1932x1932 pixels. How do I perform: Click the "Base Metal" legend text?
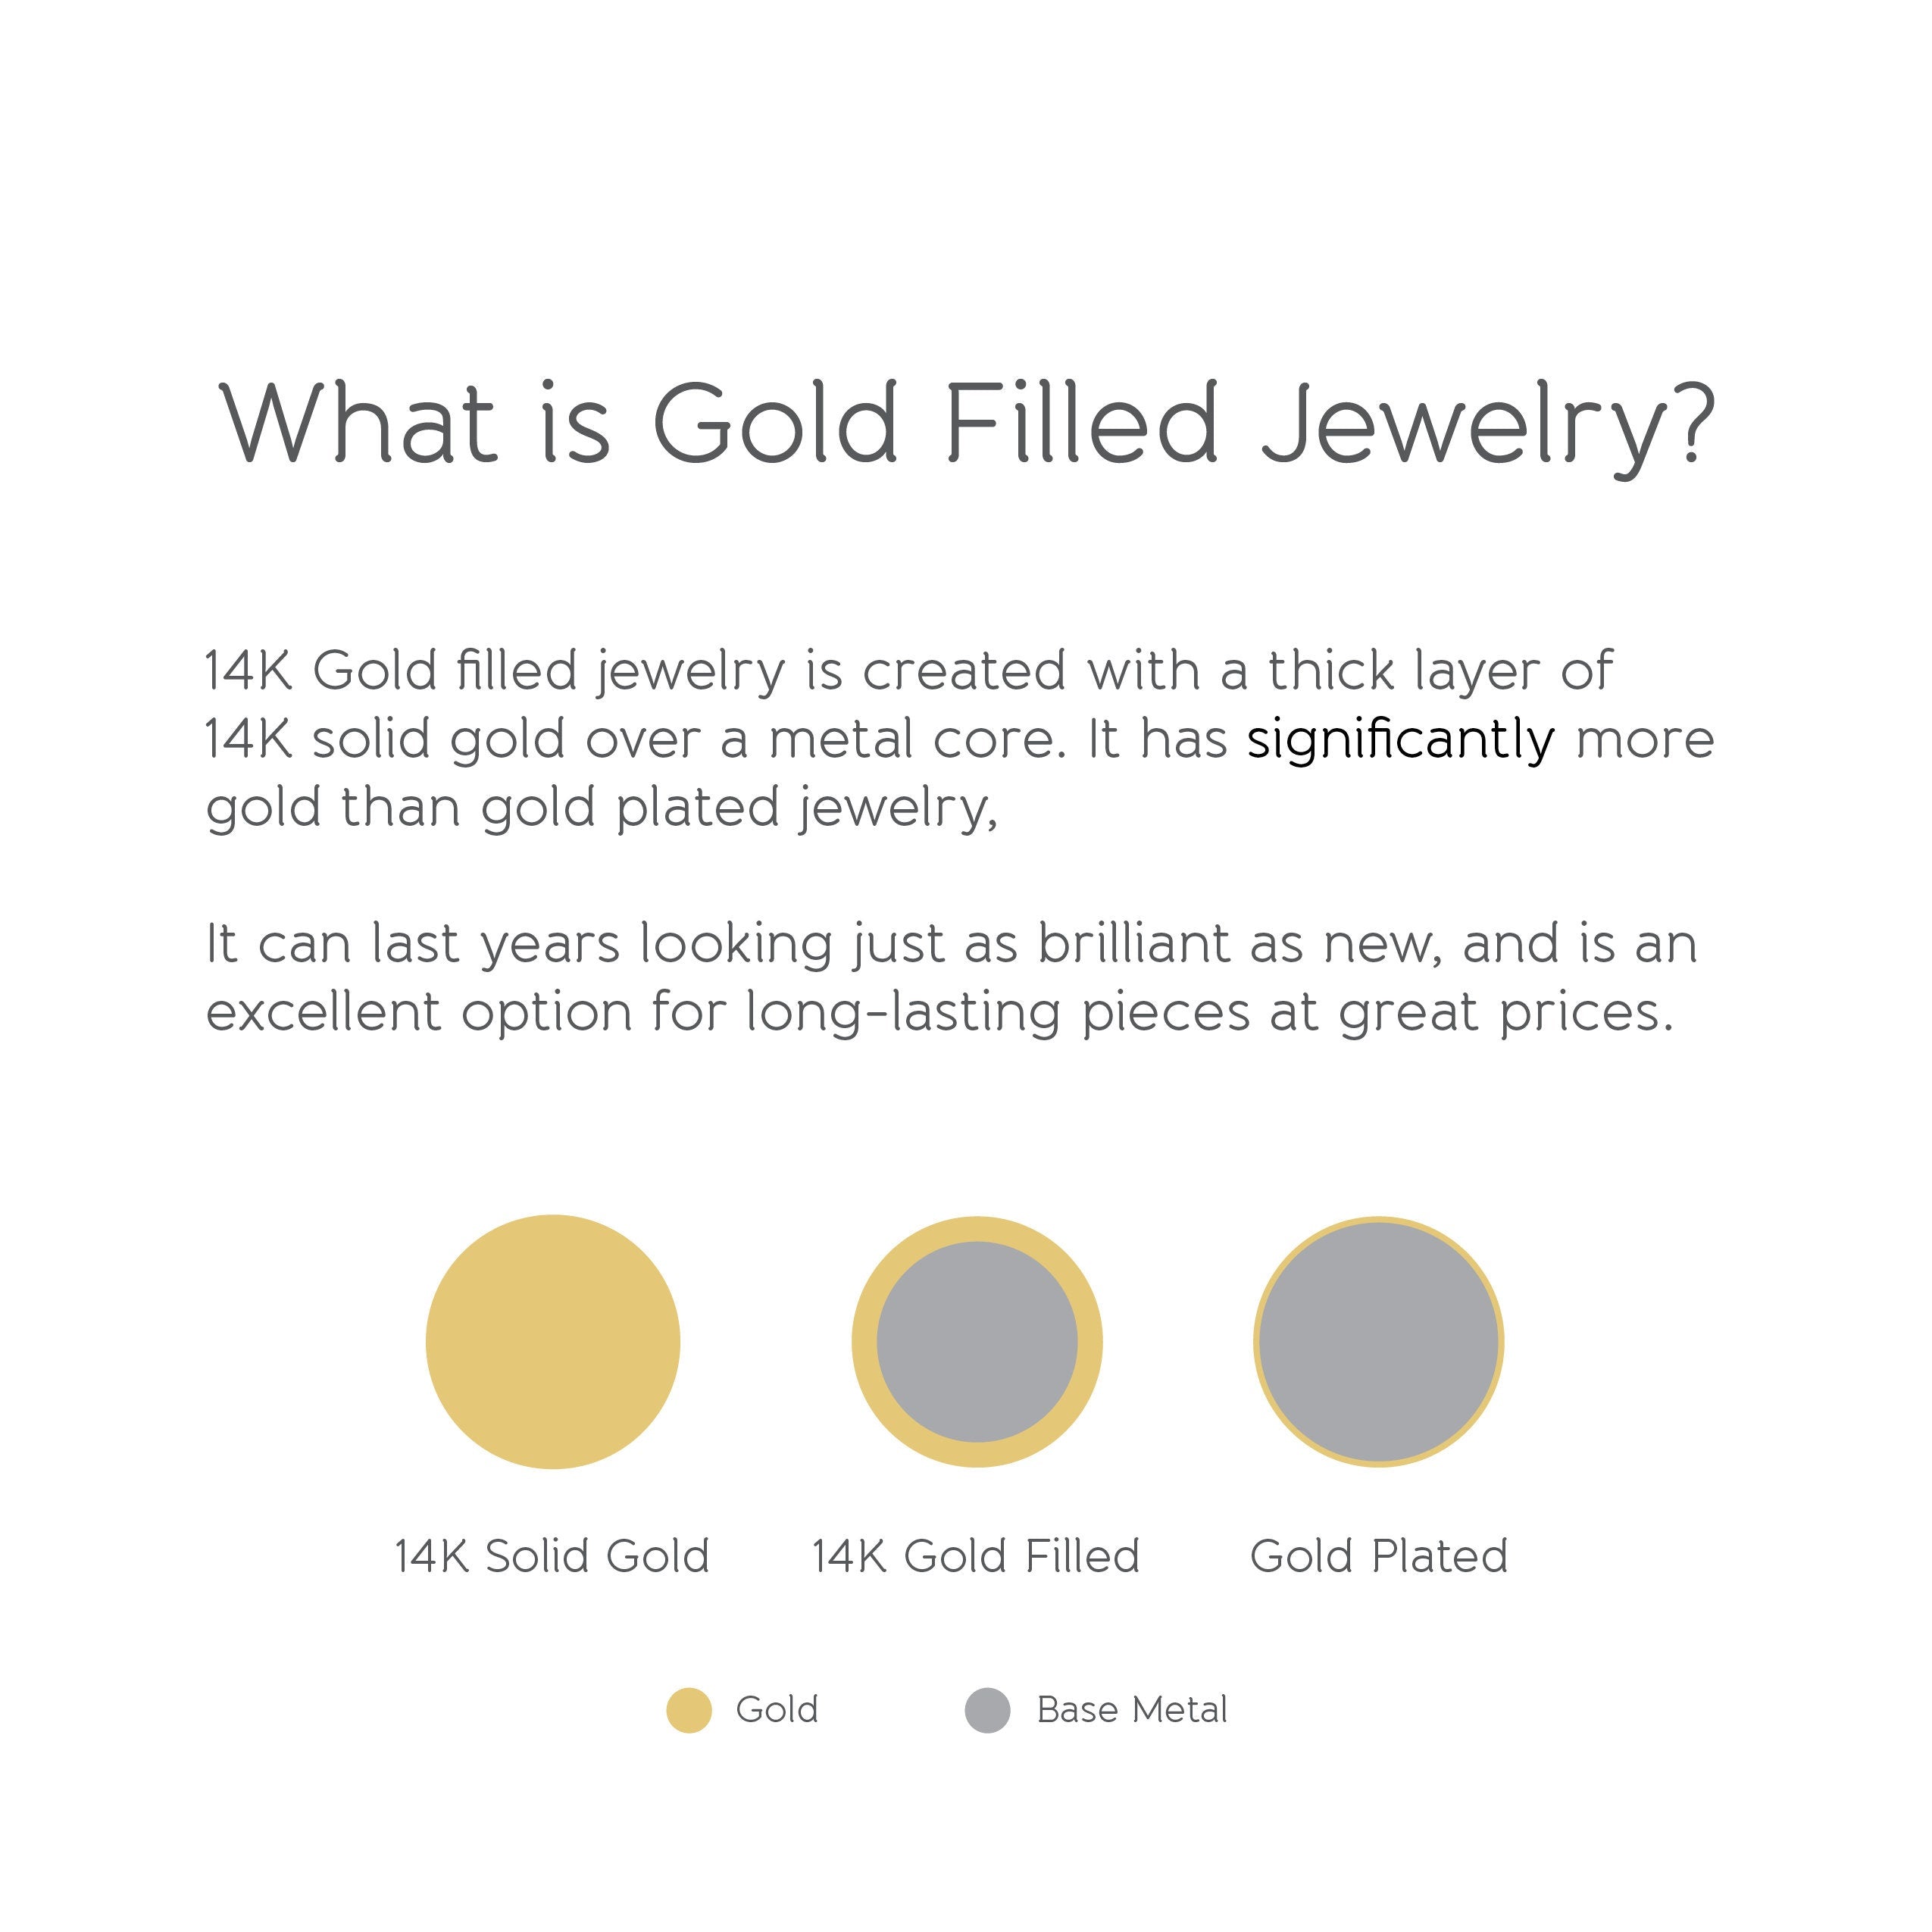(x=1132, y=1709)
